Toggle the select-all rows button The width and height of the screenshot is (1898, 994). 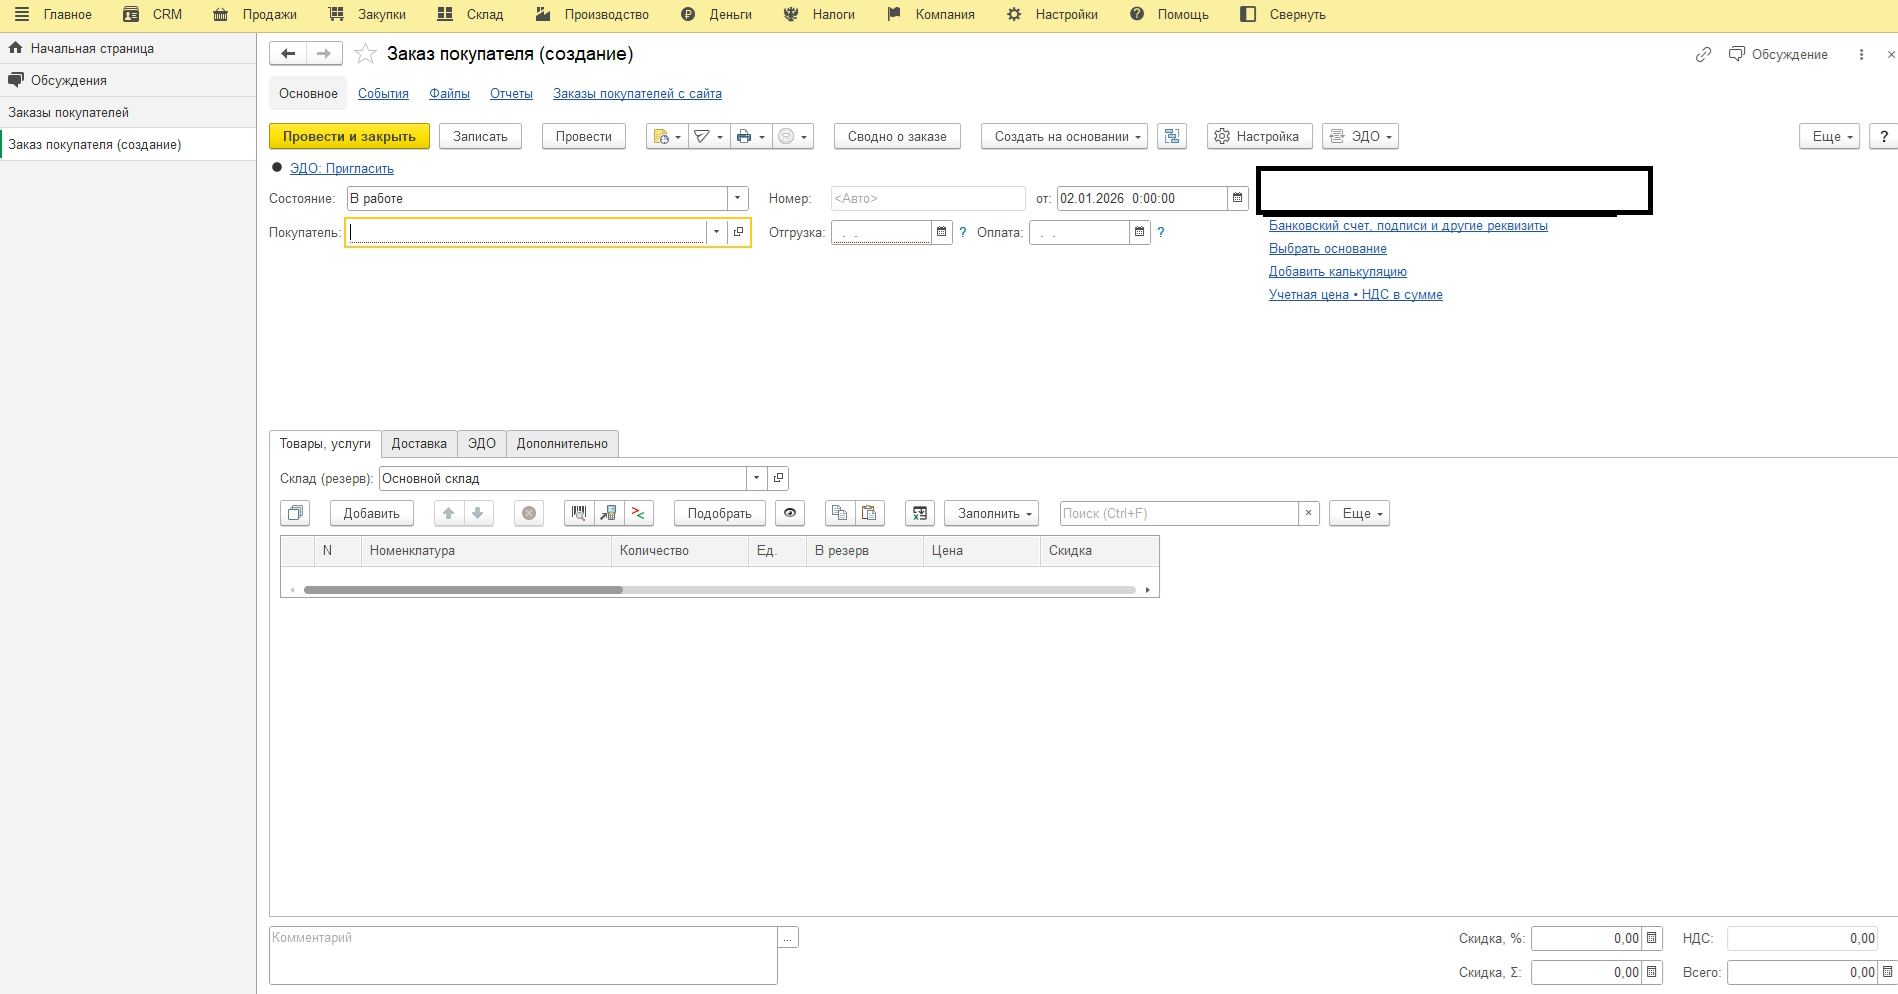tap(295, 513)
